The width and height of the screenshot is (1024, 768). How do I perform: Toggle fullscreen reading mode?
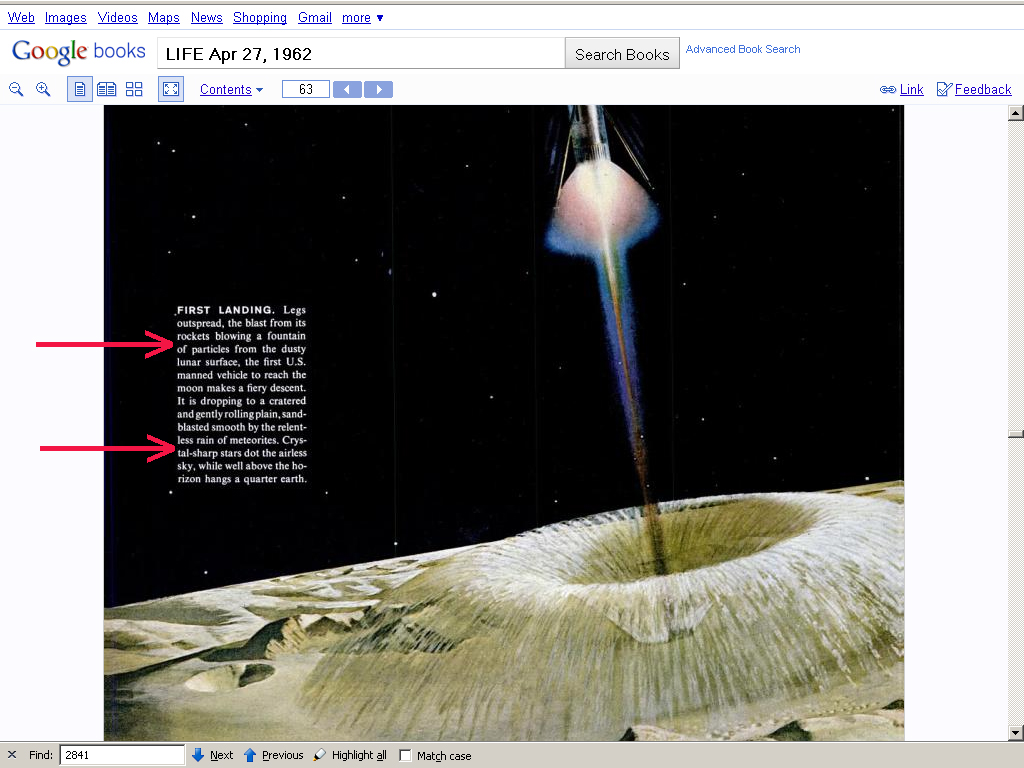coord(171,89)
